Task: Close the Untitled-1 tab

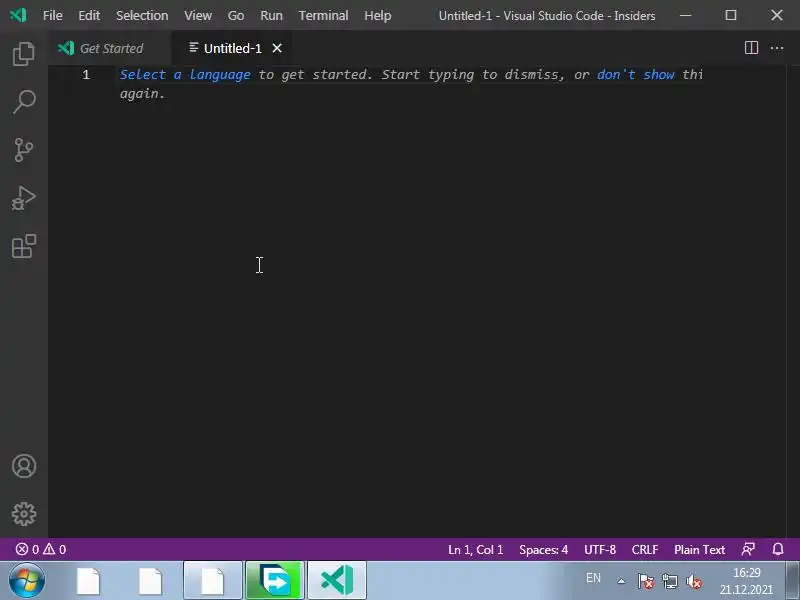Action: coord(277,48)
